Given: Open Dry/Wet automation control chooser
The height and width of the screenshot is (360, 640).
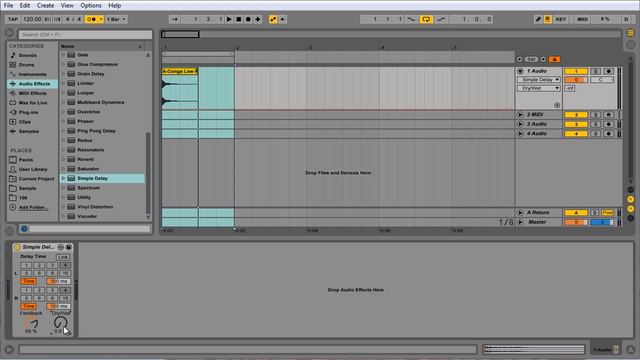Looking at the screenshot, I should (539, 88).
